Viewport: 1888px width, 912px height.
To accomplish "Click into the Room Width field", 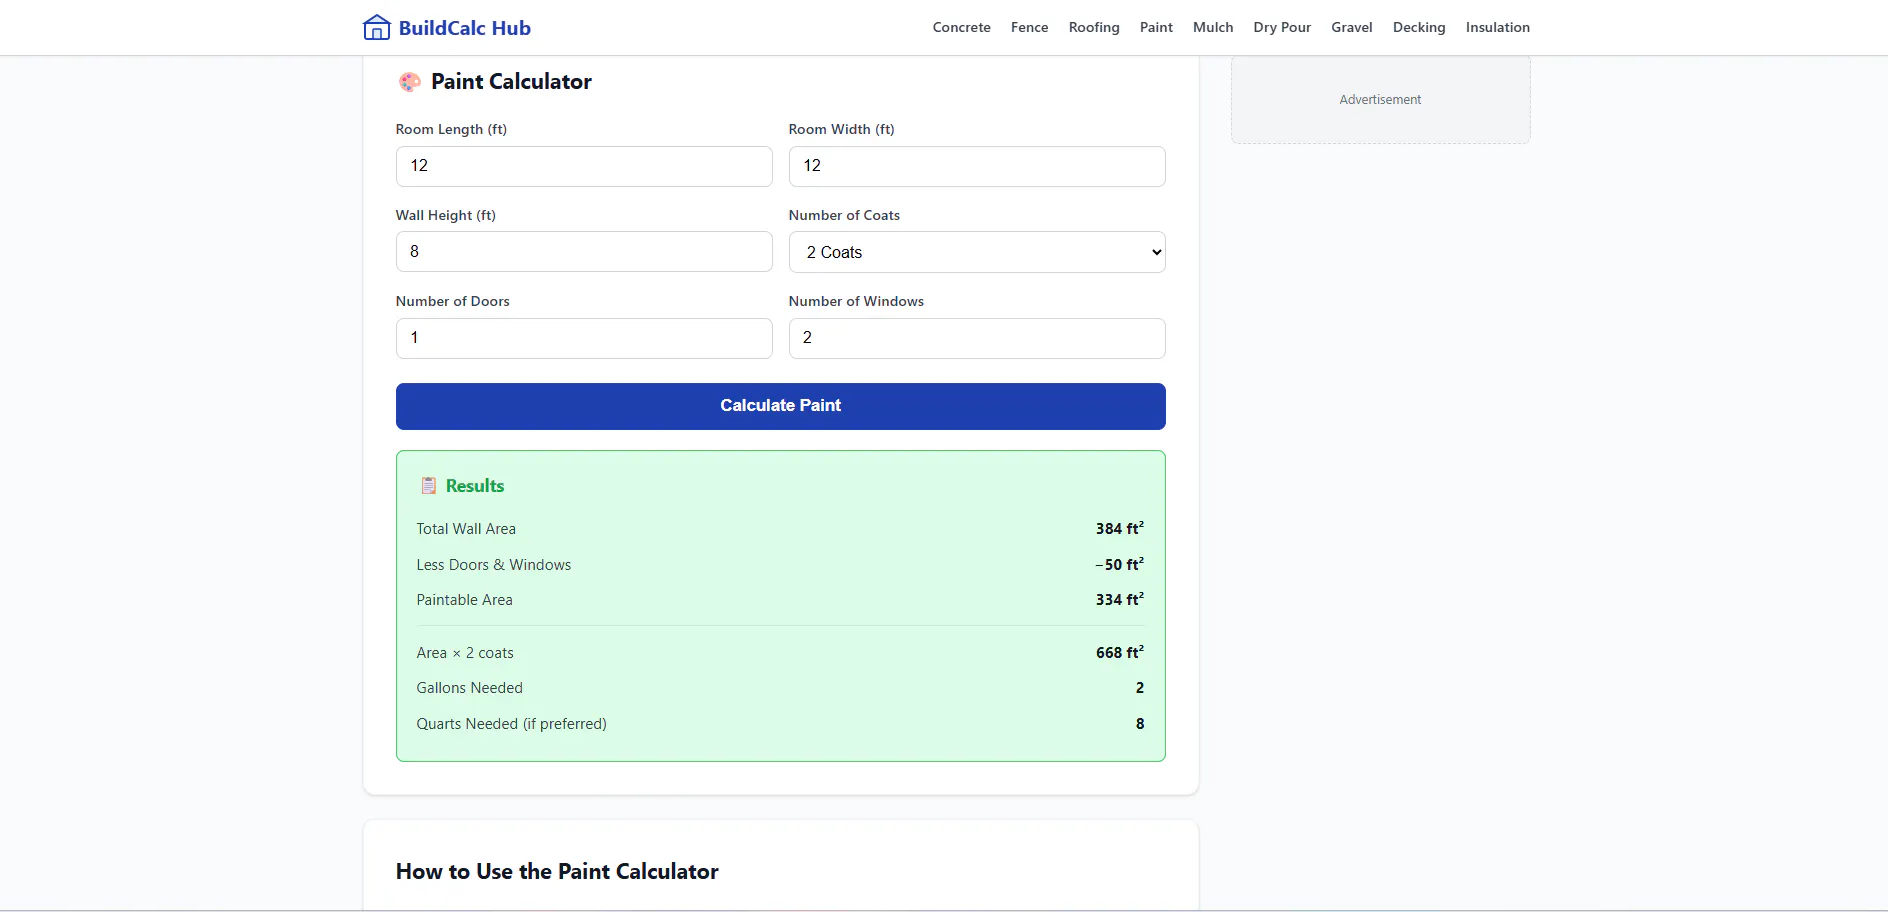I will click(977, 166).
